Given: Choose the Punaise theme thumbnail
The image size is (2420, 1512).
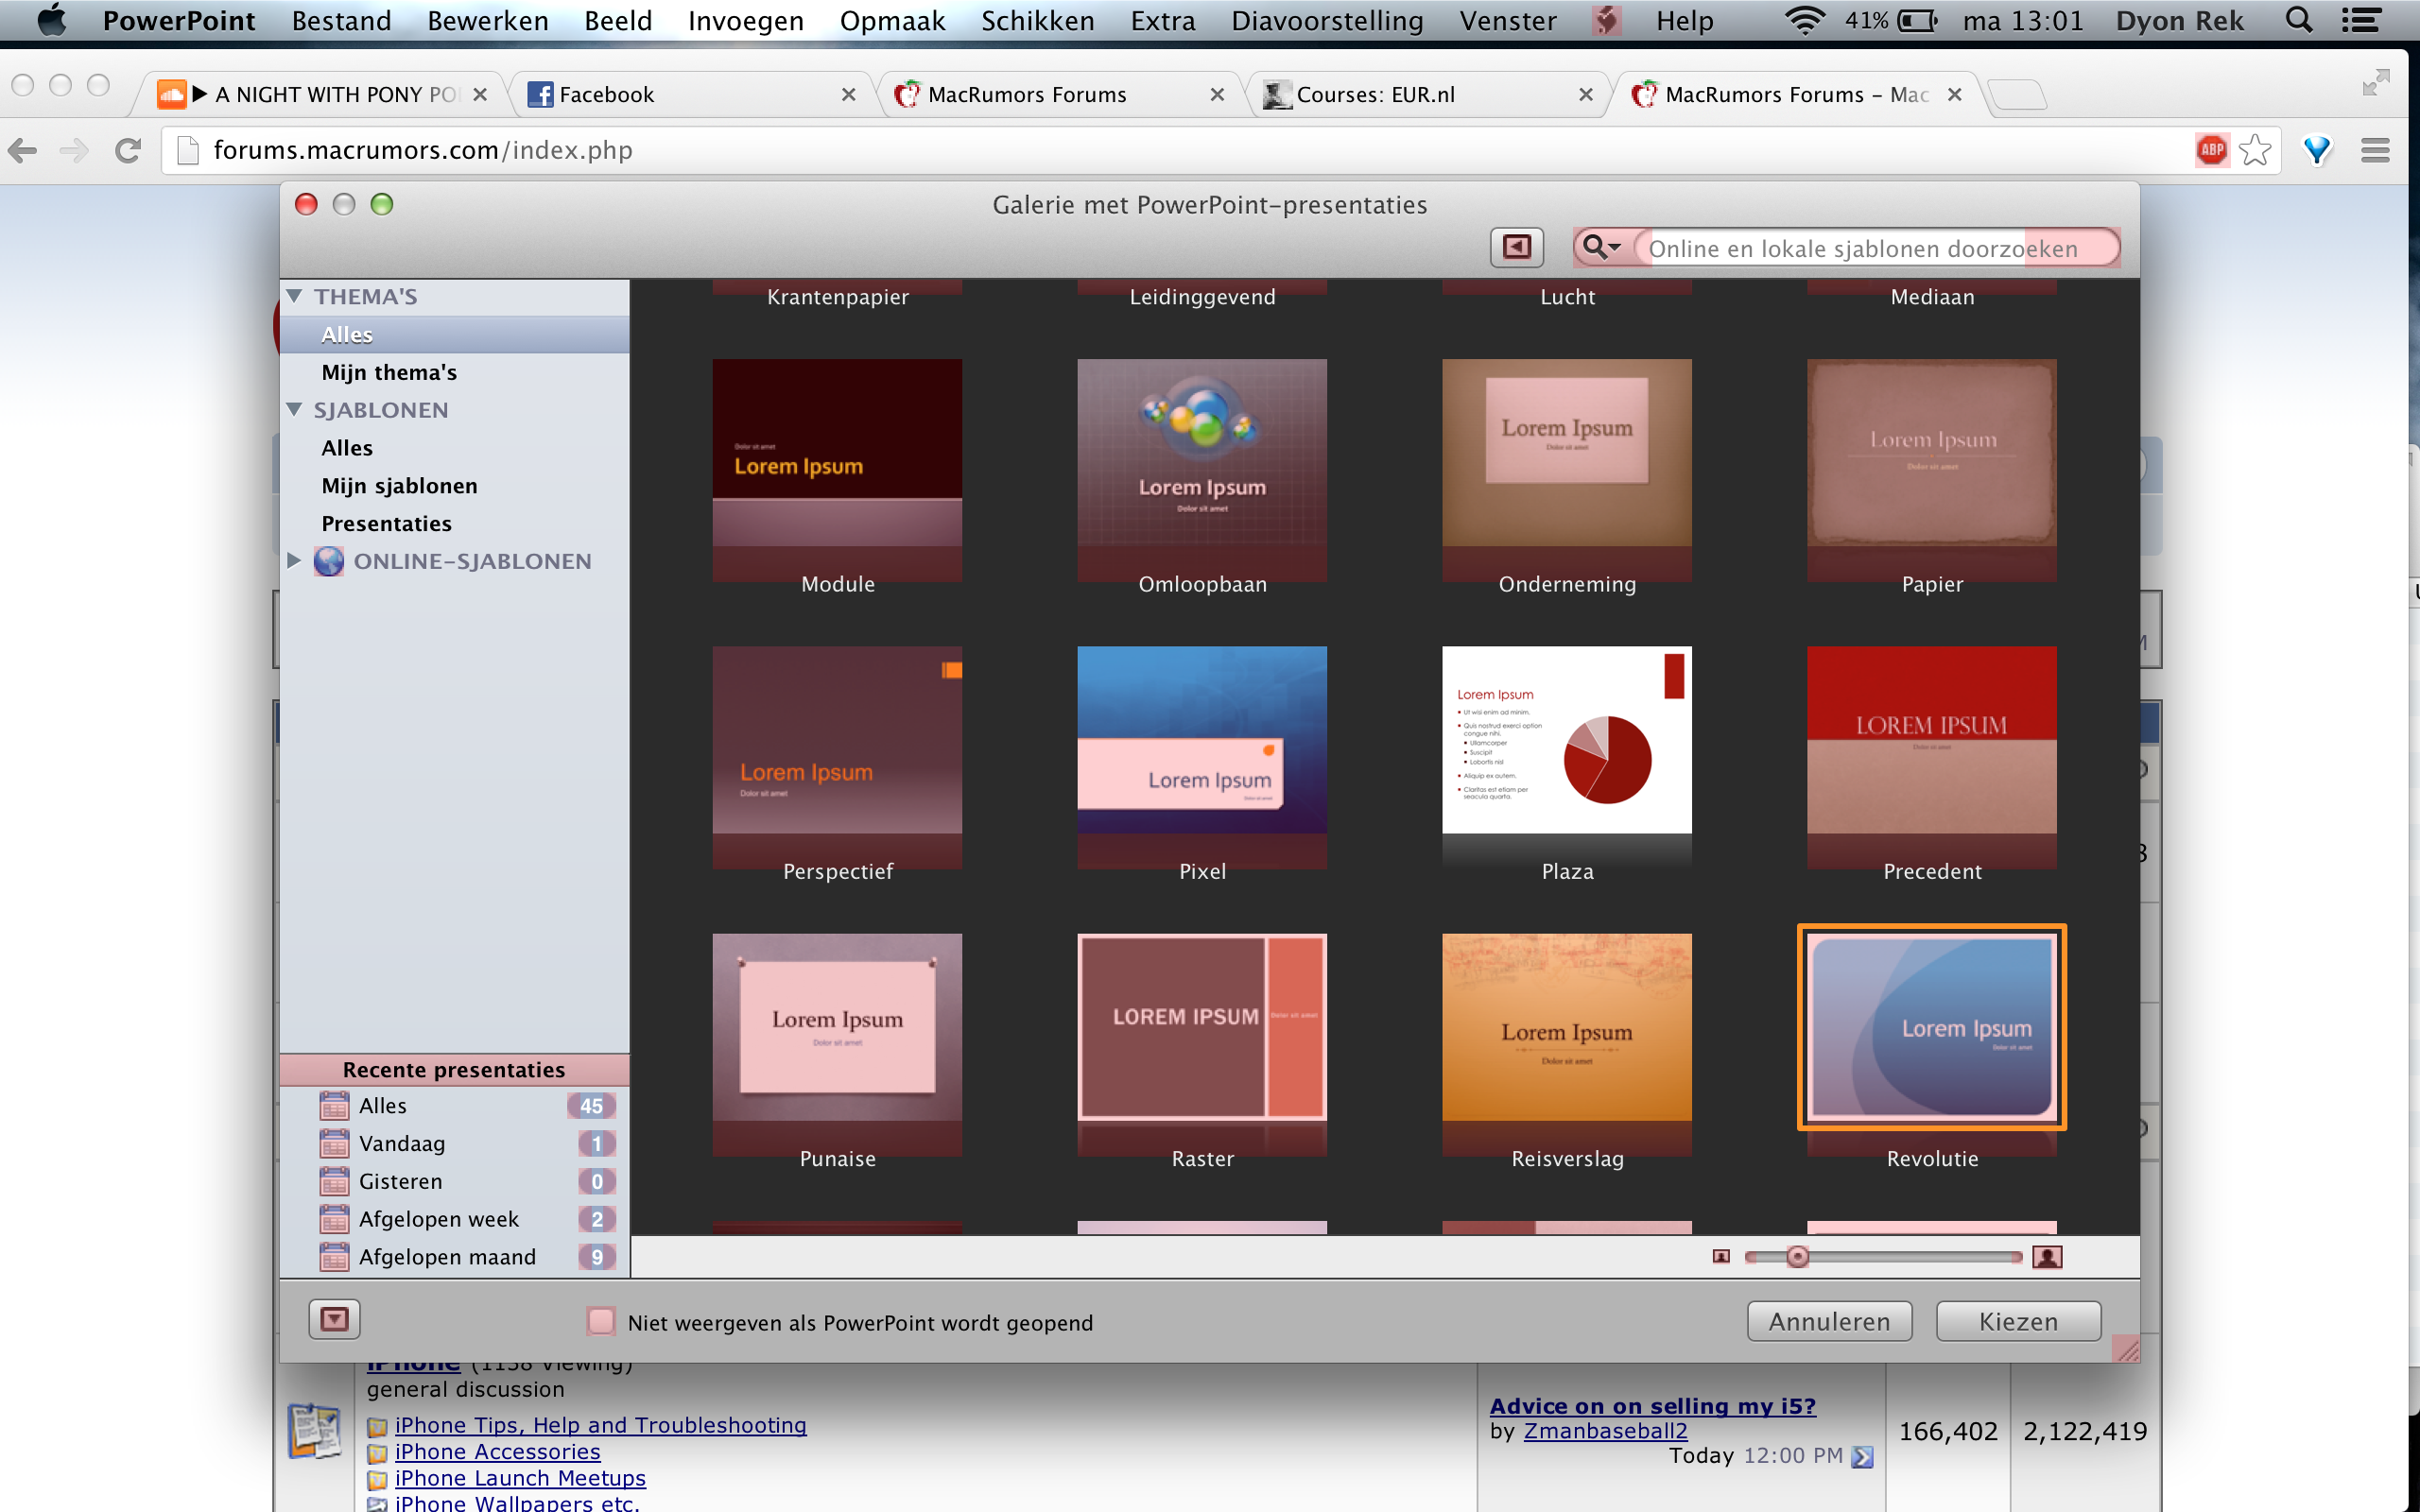Looking at the screenshot, I should tap(837, 1027).
